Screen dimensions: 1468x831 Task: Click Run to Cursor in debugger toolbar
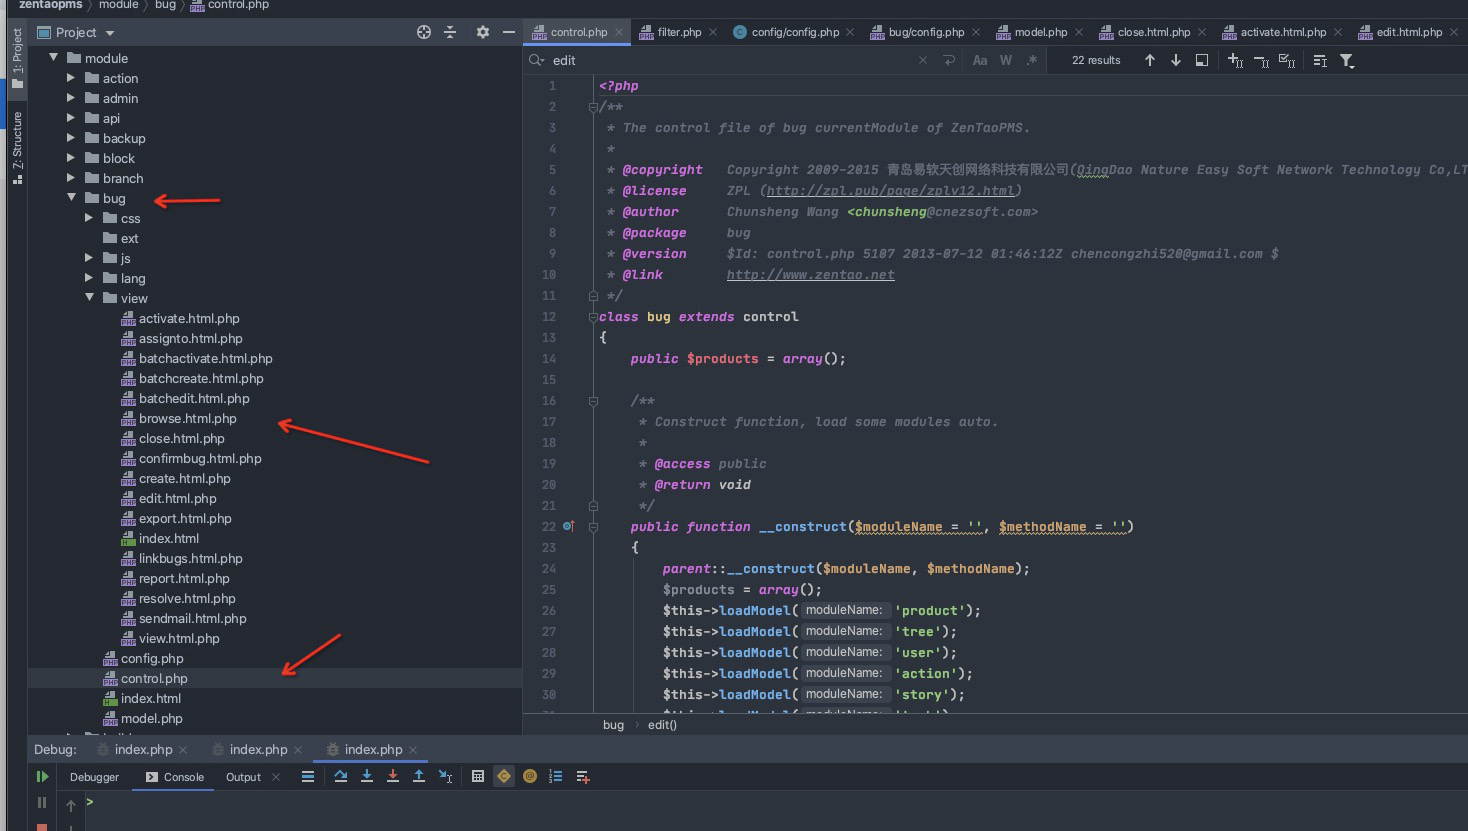(x=445, y=776)
